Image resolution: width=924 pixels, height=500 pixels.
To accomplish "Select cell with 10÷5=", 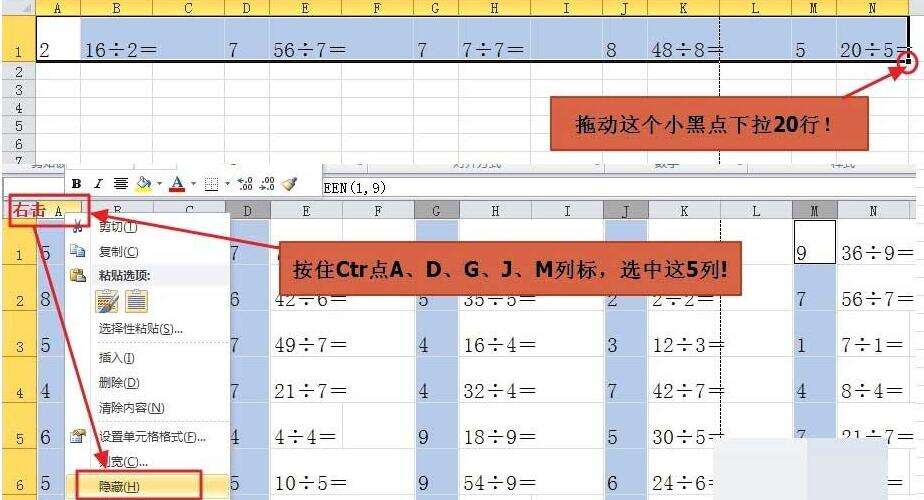I will 306,471.
